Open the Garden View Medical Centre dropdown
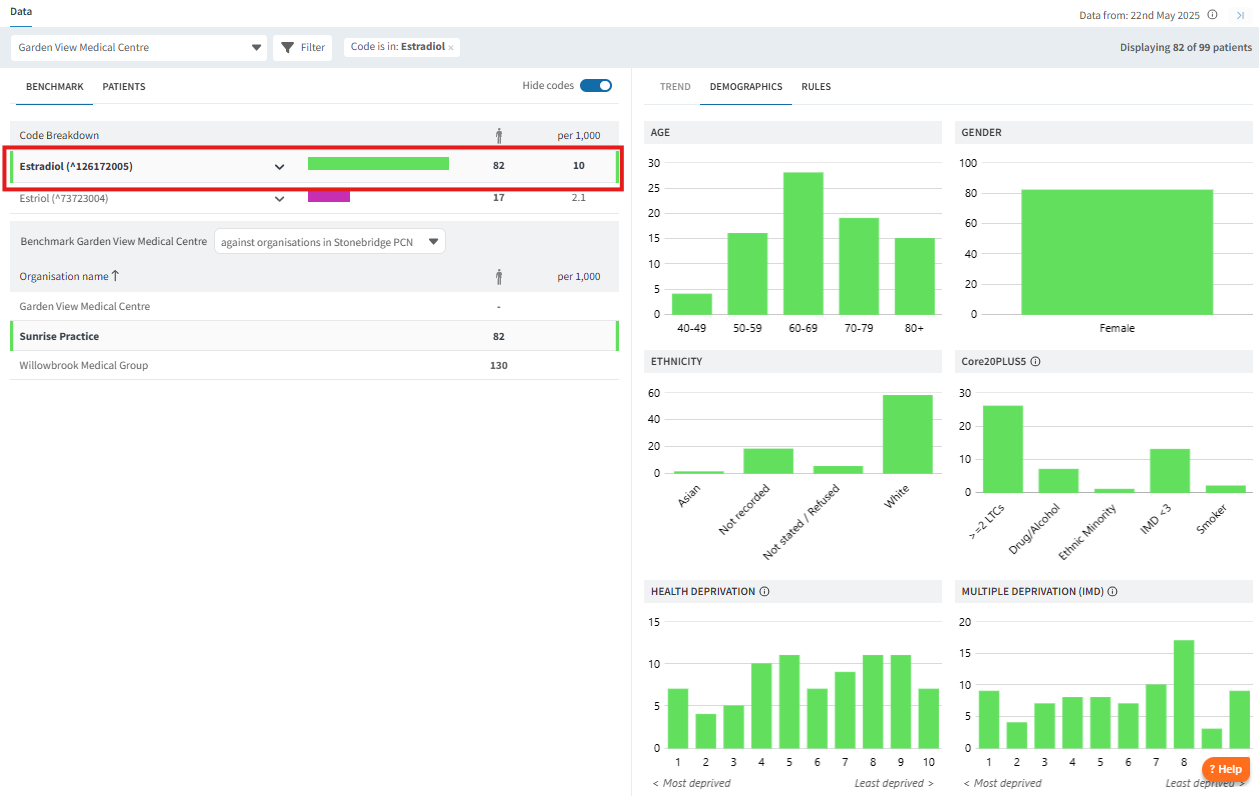1259x796 pixels. pyautogui.click(x=138, y=47)
